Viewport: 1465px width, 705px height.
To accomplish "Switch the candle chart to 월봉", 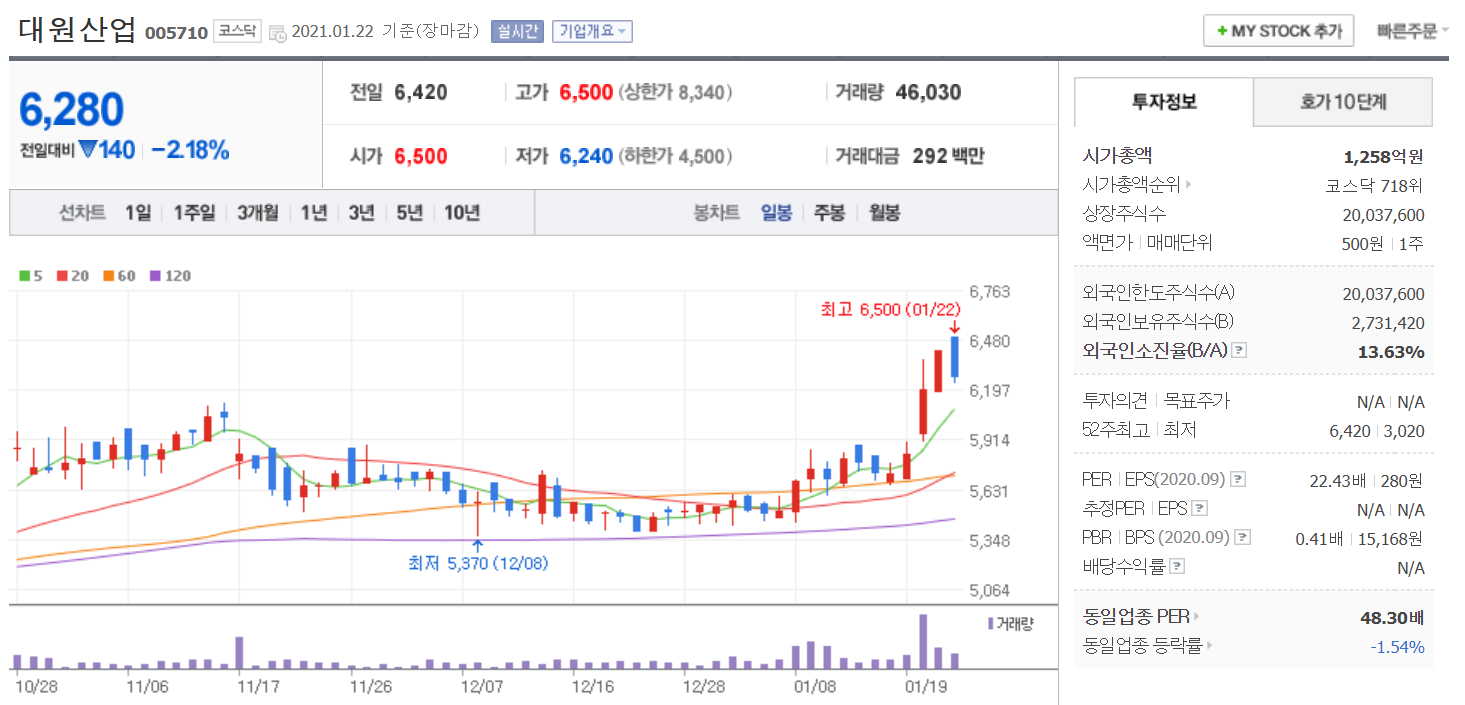I will (883, 213).
